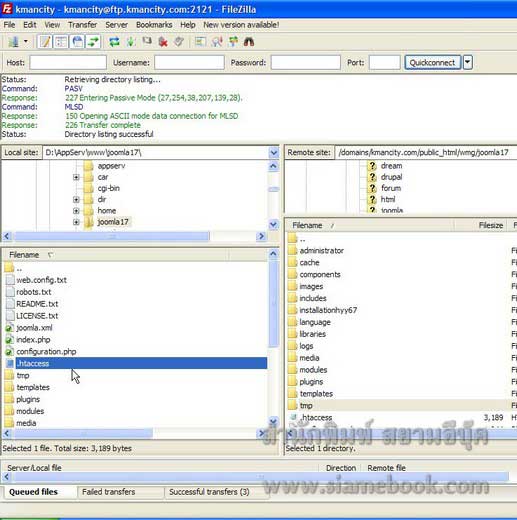This screenshot has width=517, height=520.
Task: Refresh the file and folder lists
Action: coord(114,42)
